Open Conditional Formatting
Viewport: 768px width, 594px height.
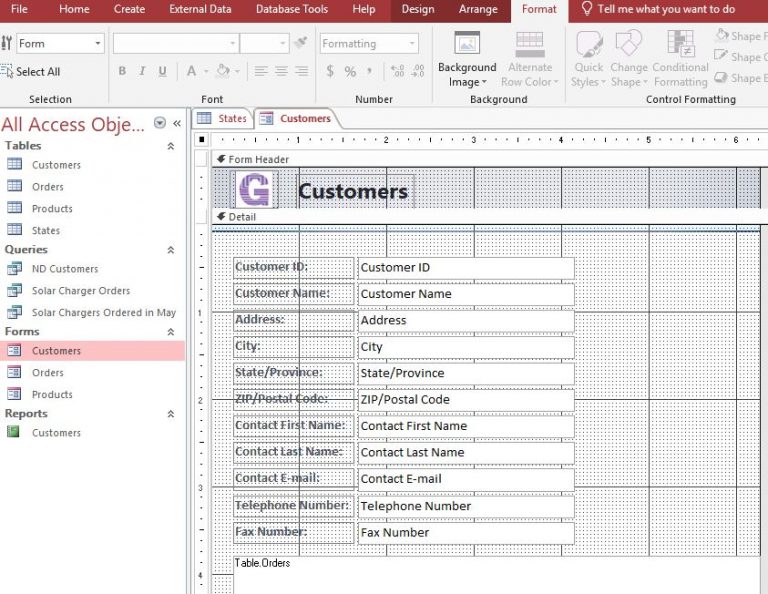click(x=680, y=60)
